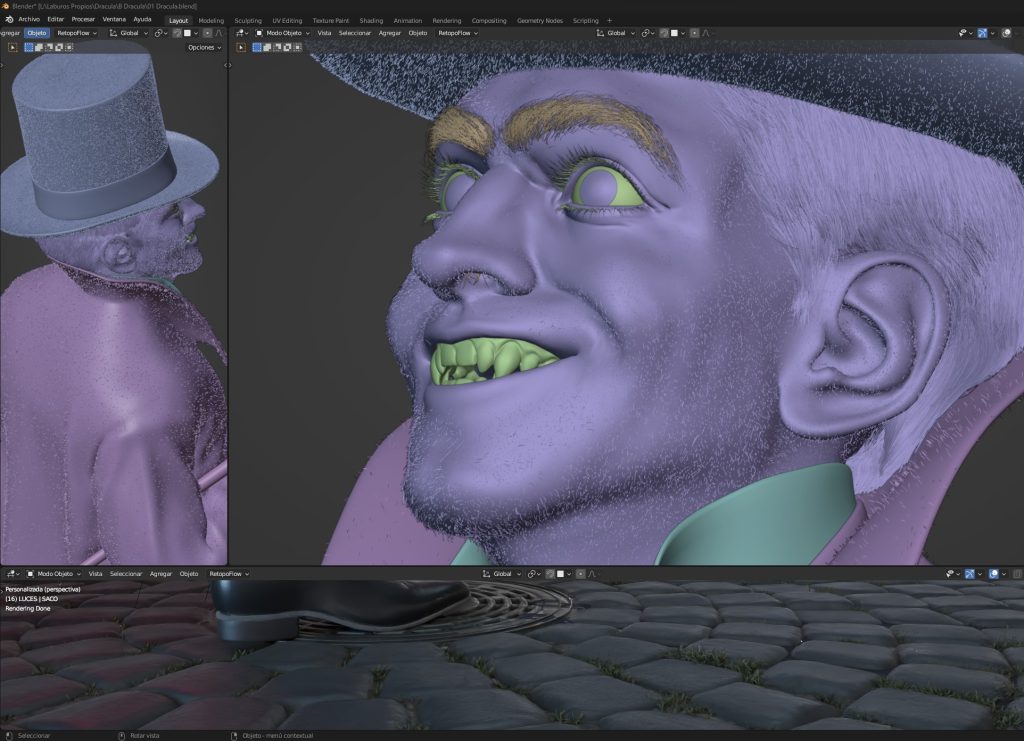Open editor type selector in main viewport
The width and height of the screenshot is (1024, 741).
(x=242, y=33)
